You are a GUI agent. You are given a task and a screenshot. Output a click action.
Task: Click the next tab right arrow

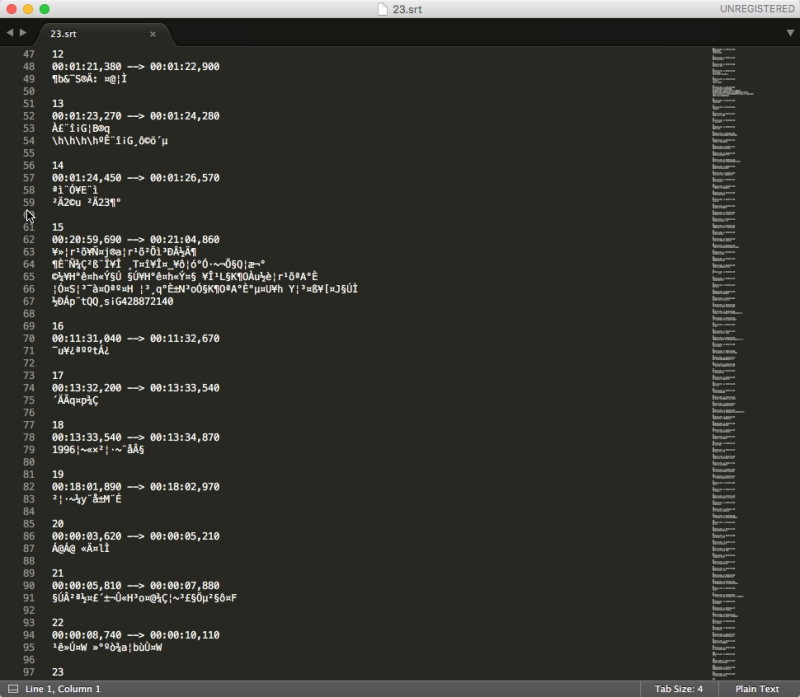23,33
